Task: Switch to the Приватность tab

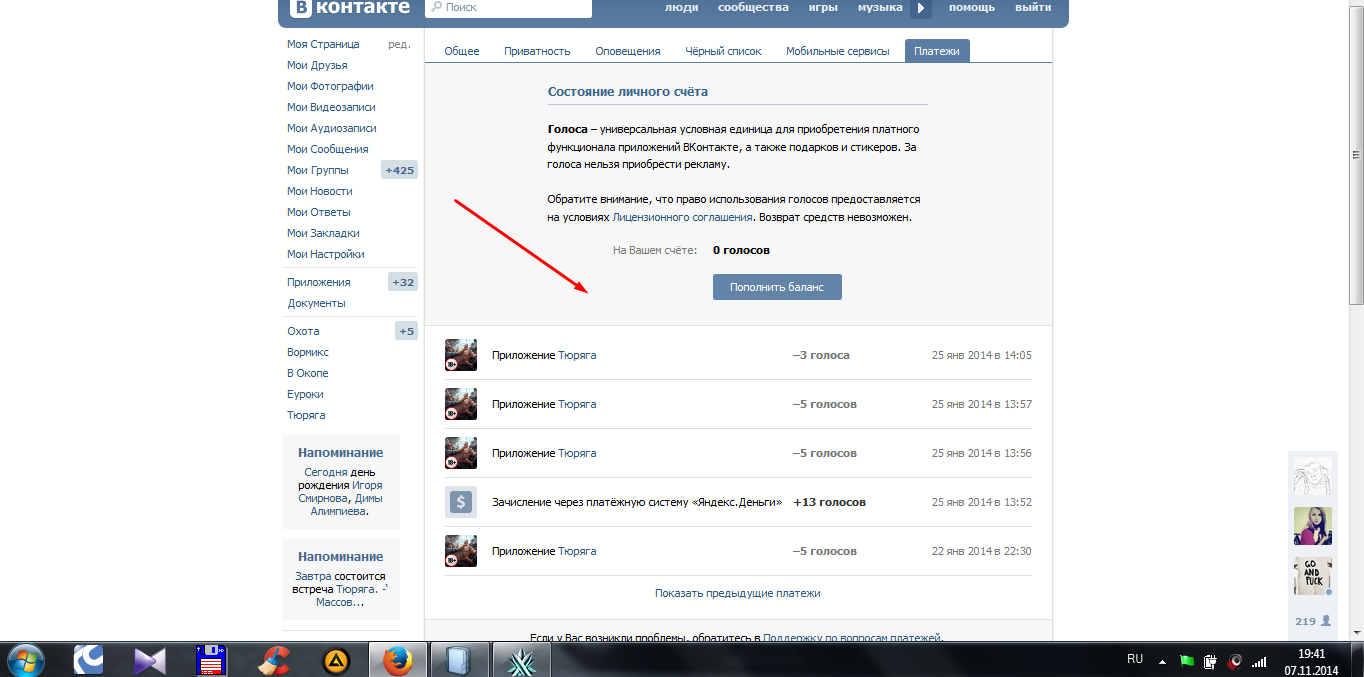Action: 537,51
